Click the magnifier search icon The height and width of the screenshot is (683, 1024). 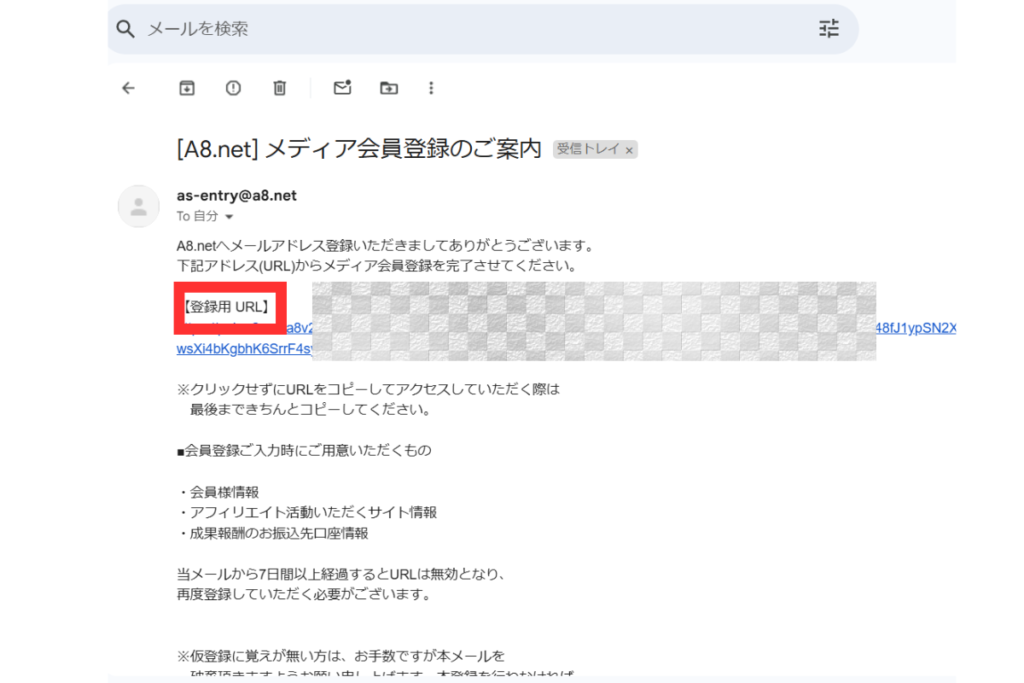pyautogui.click(x=126, y=29)
